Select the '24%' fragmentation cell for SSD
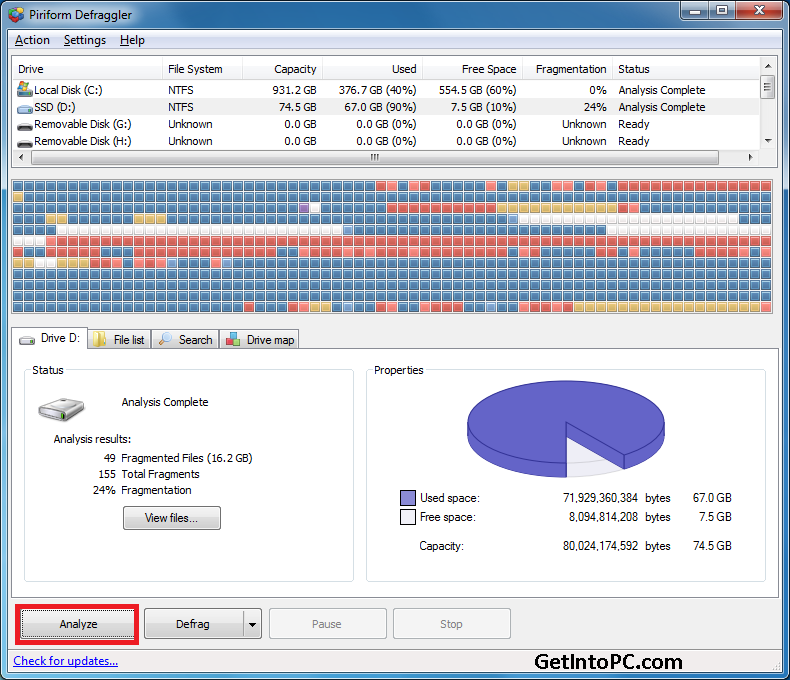The width and height of the screenshot is (790, 680). pyautogui.click(x=595, y=107)
